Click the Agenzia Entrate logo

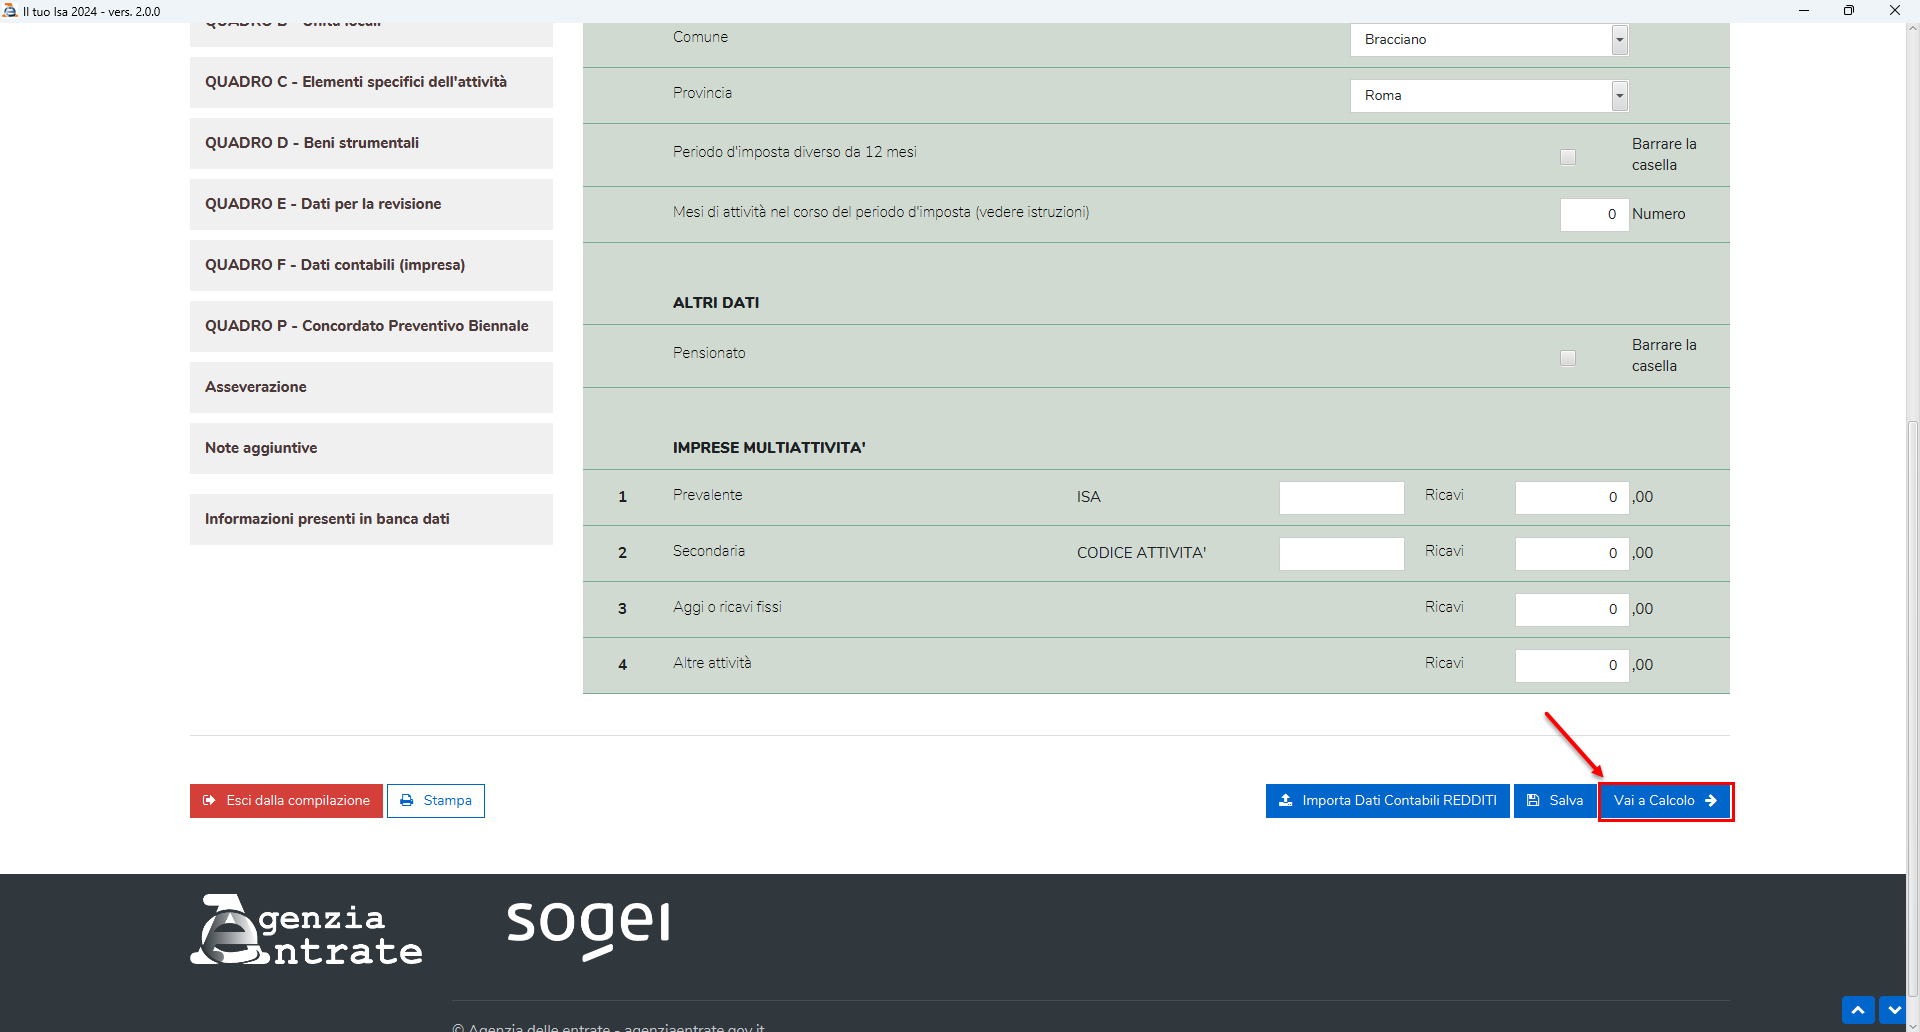tap(306, 930)
